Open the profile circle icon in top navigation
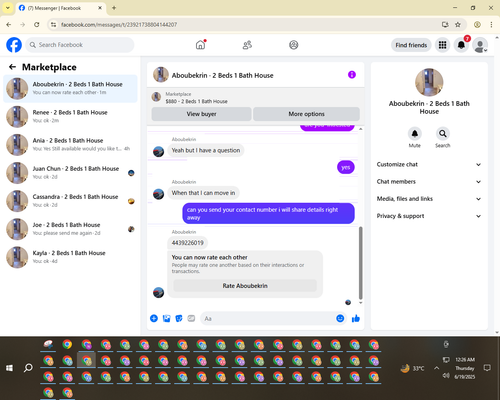500x400 pixels. (294, 45)
